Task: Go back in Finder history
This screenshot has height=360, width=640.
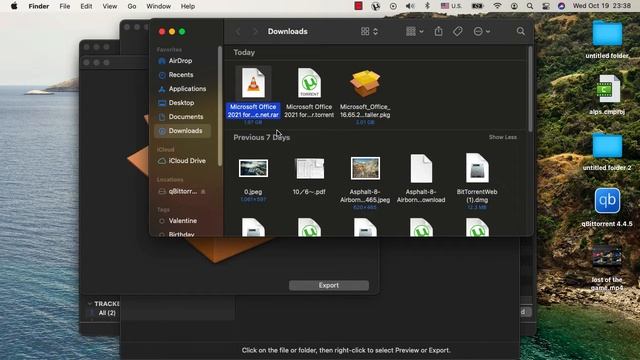Action: [x=238, y=31]
